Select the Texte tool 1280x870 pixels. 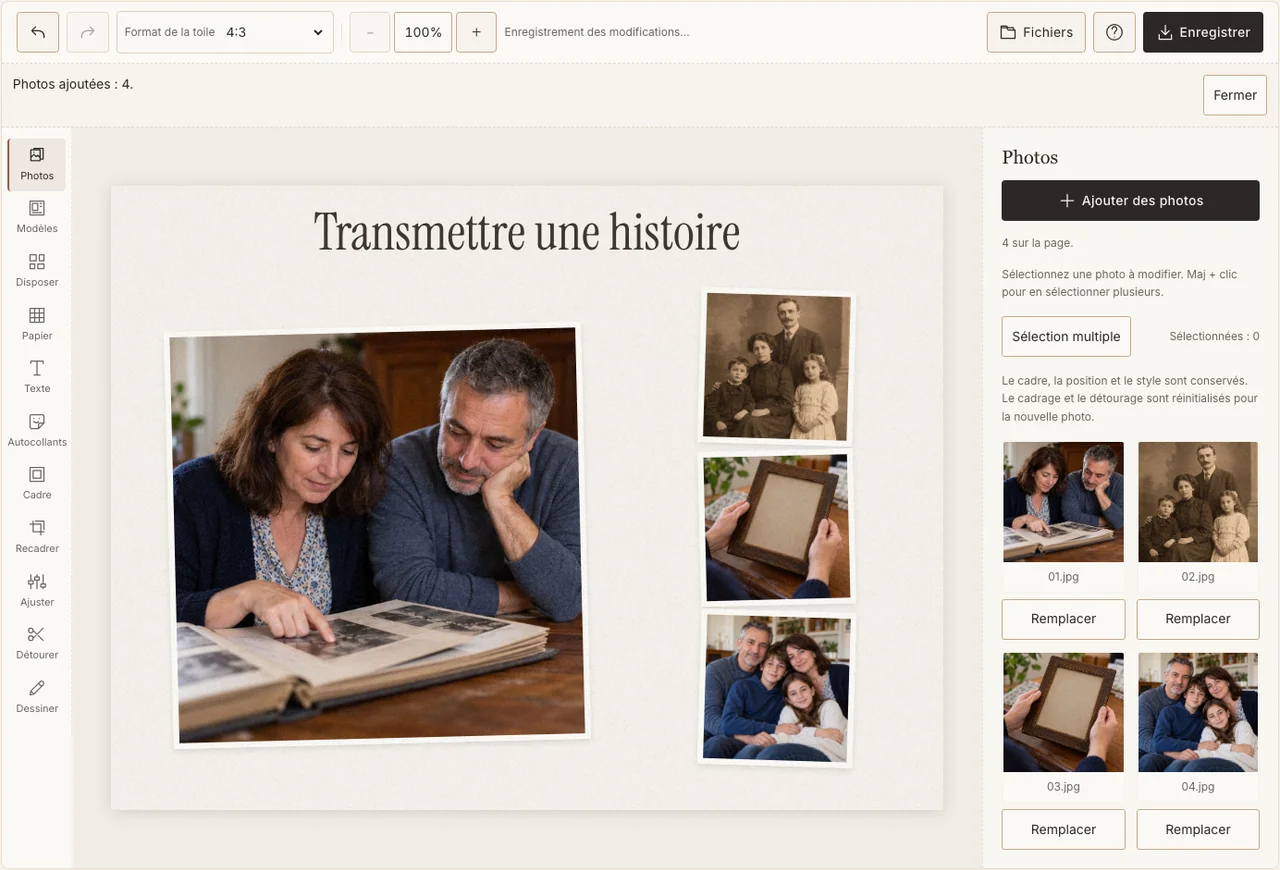(37, 377)
